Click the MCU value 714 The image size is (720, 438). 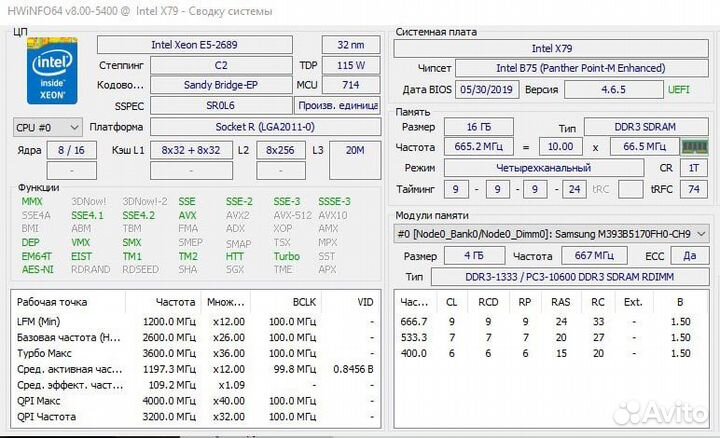click(x=351, y=85)
